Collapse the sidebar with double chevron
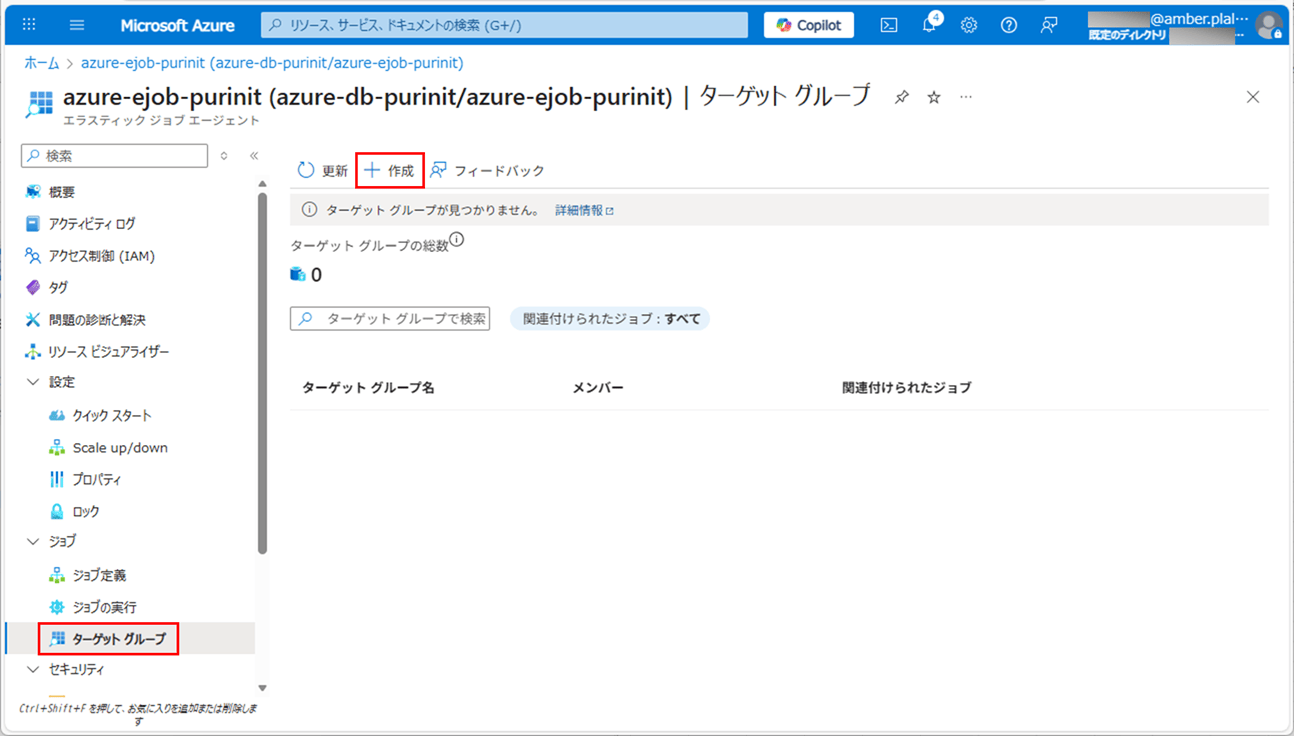The image size is (1294, 736). coord(254,156)
